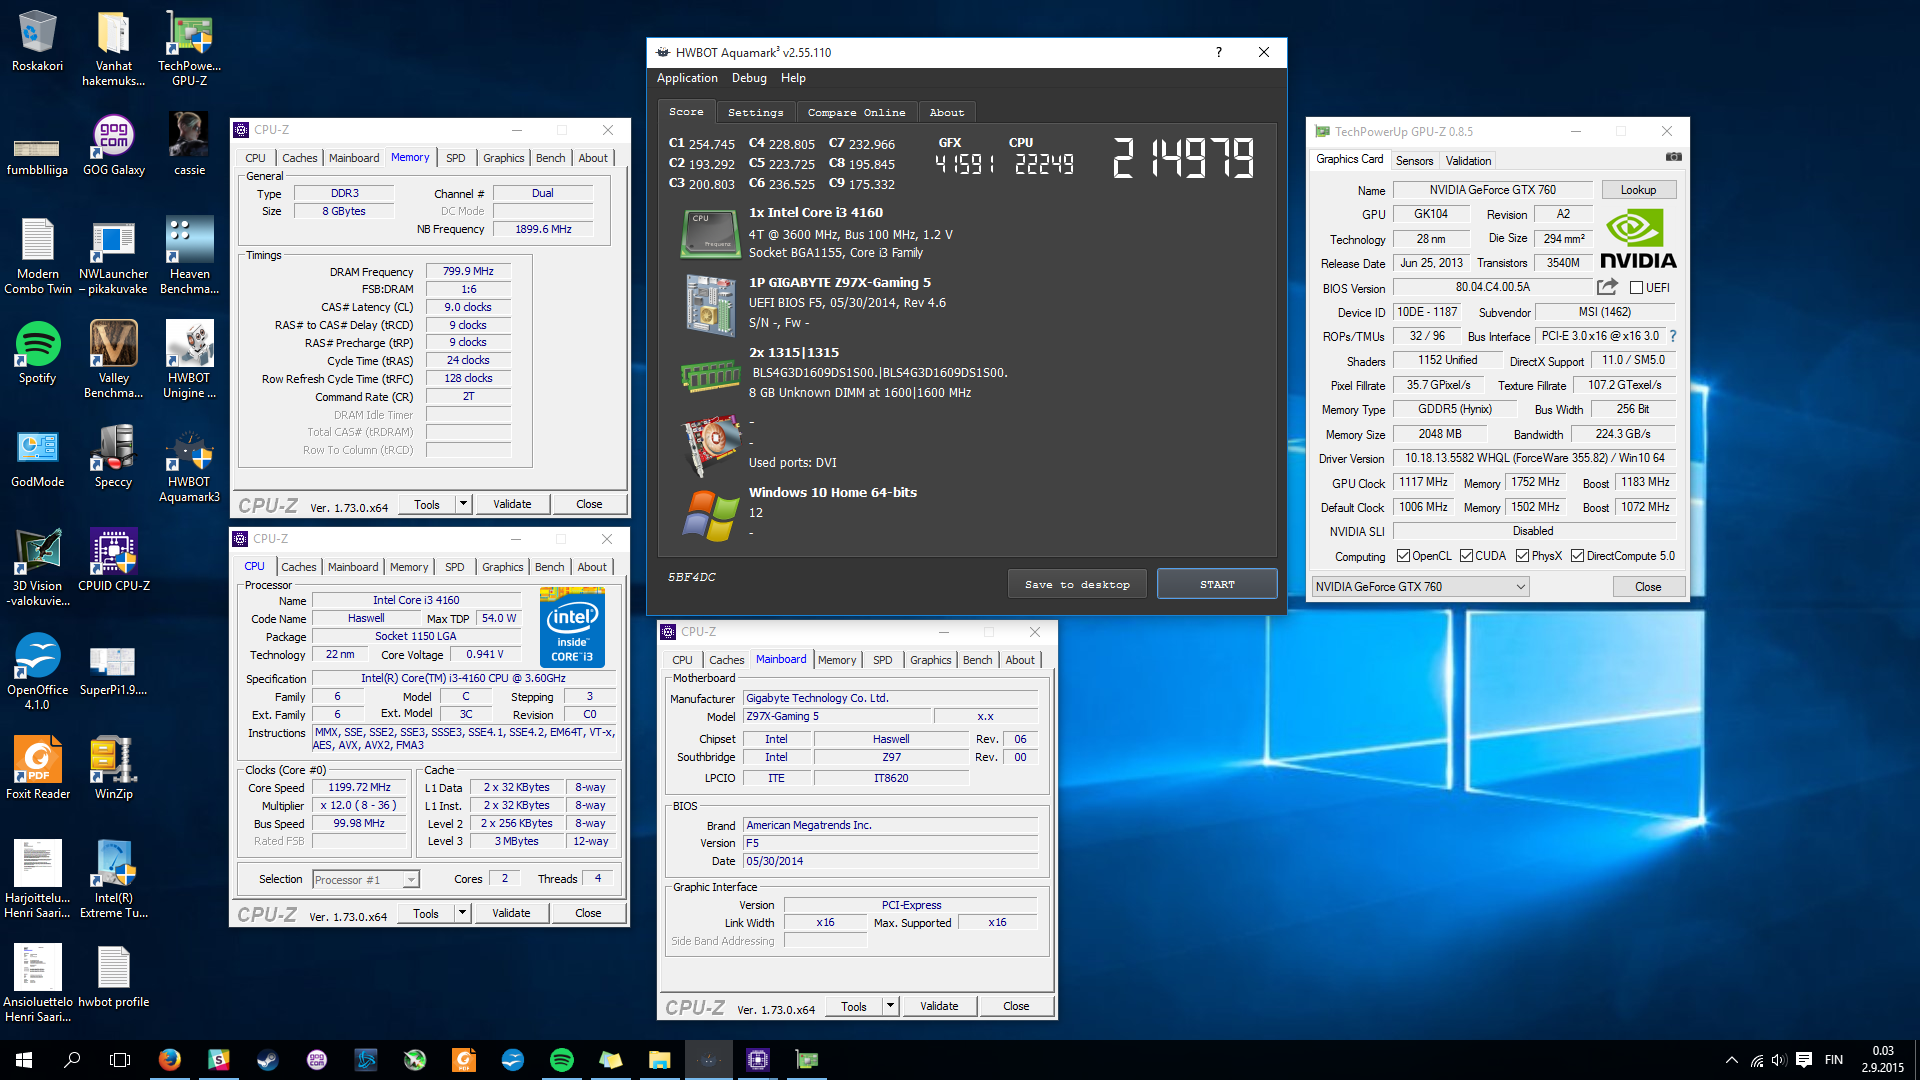Click the START button in Aquamark
This screenshot has width=1920, height=1080.
[1217, 585]
